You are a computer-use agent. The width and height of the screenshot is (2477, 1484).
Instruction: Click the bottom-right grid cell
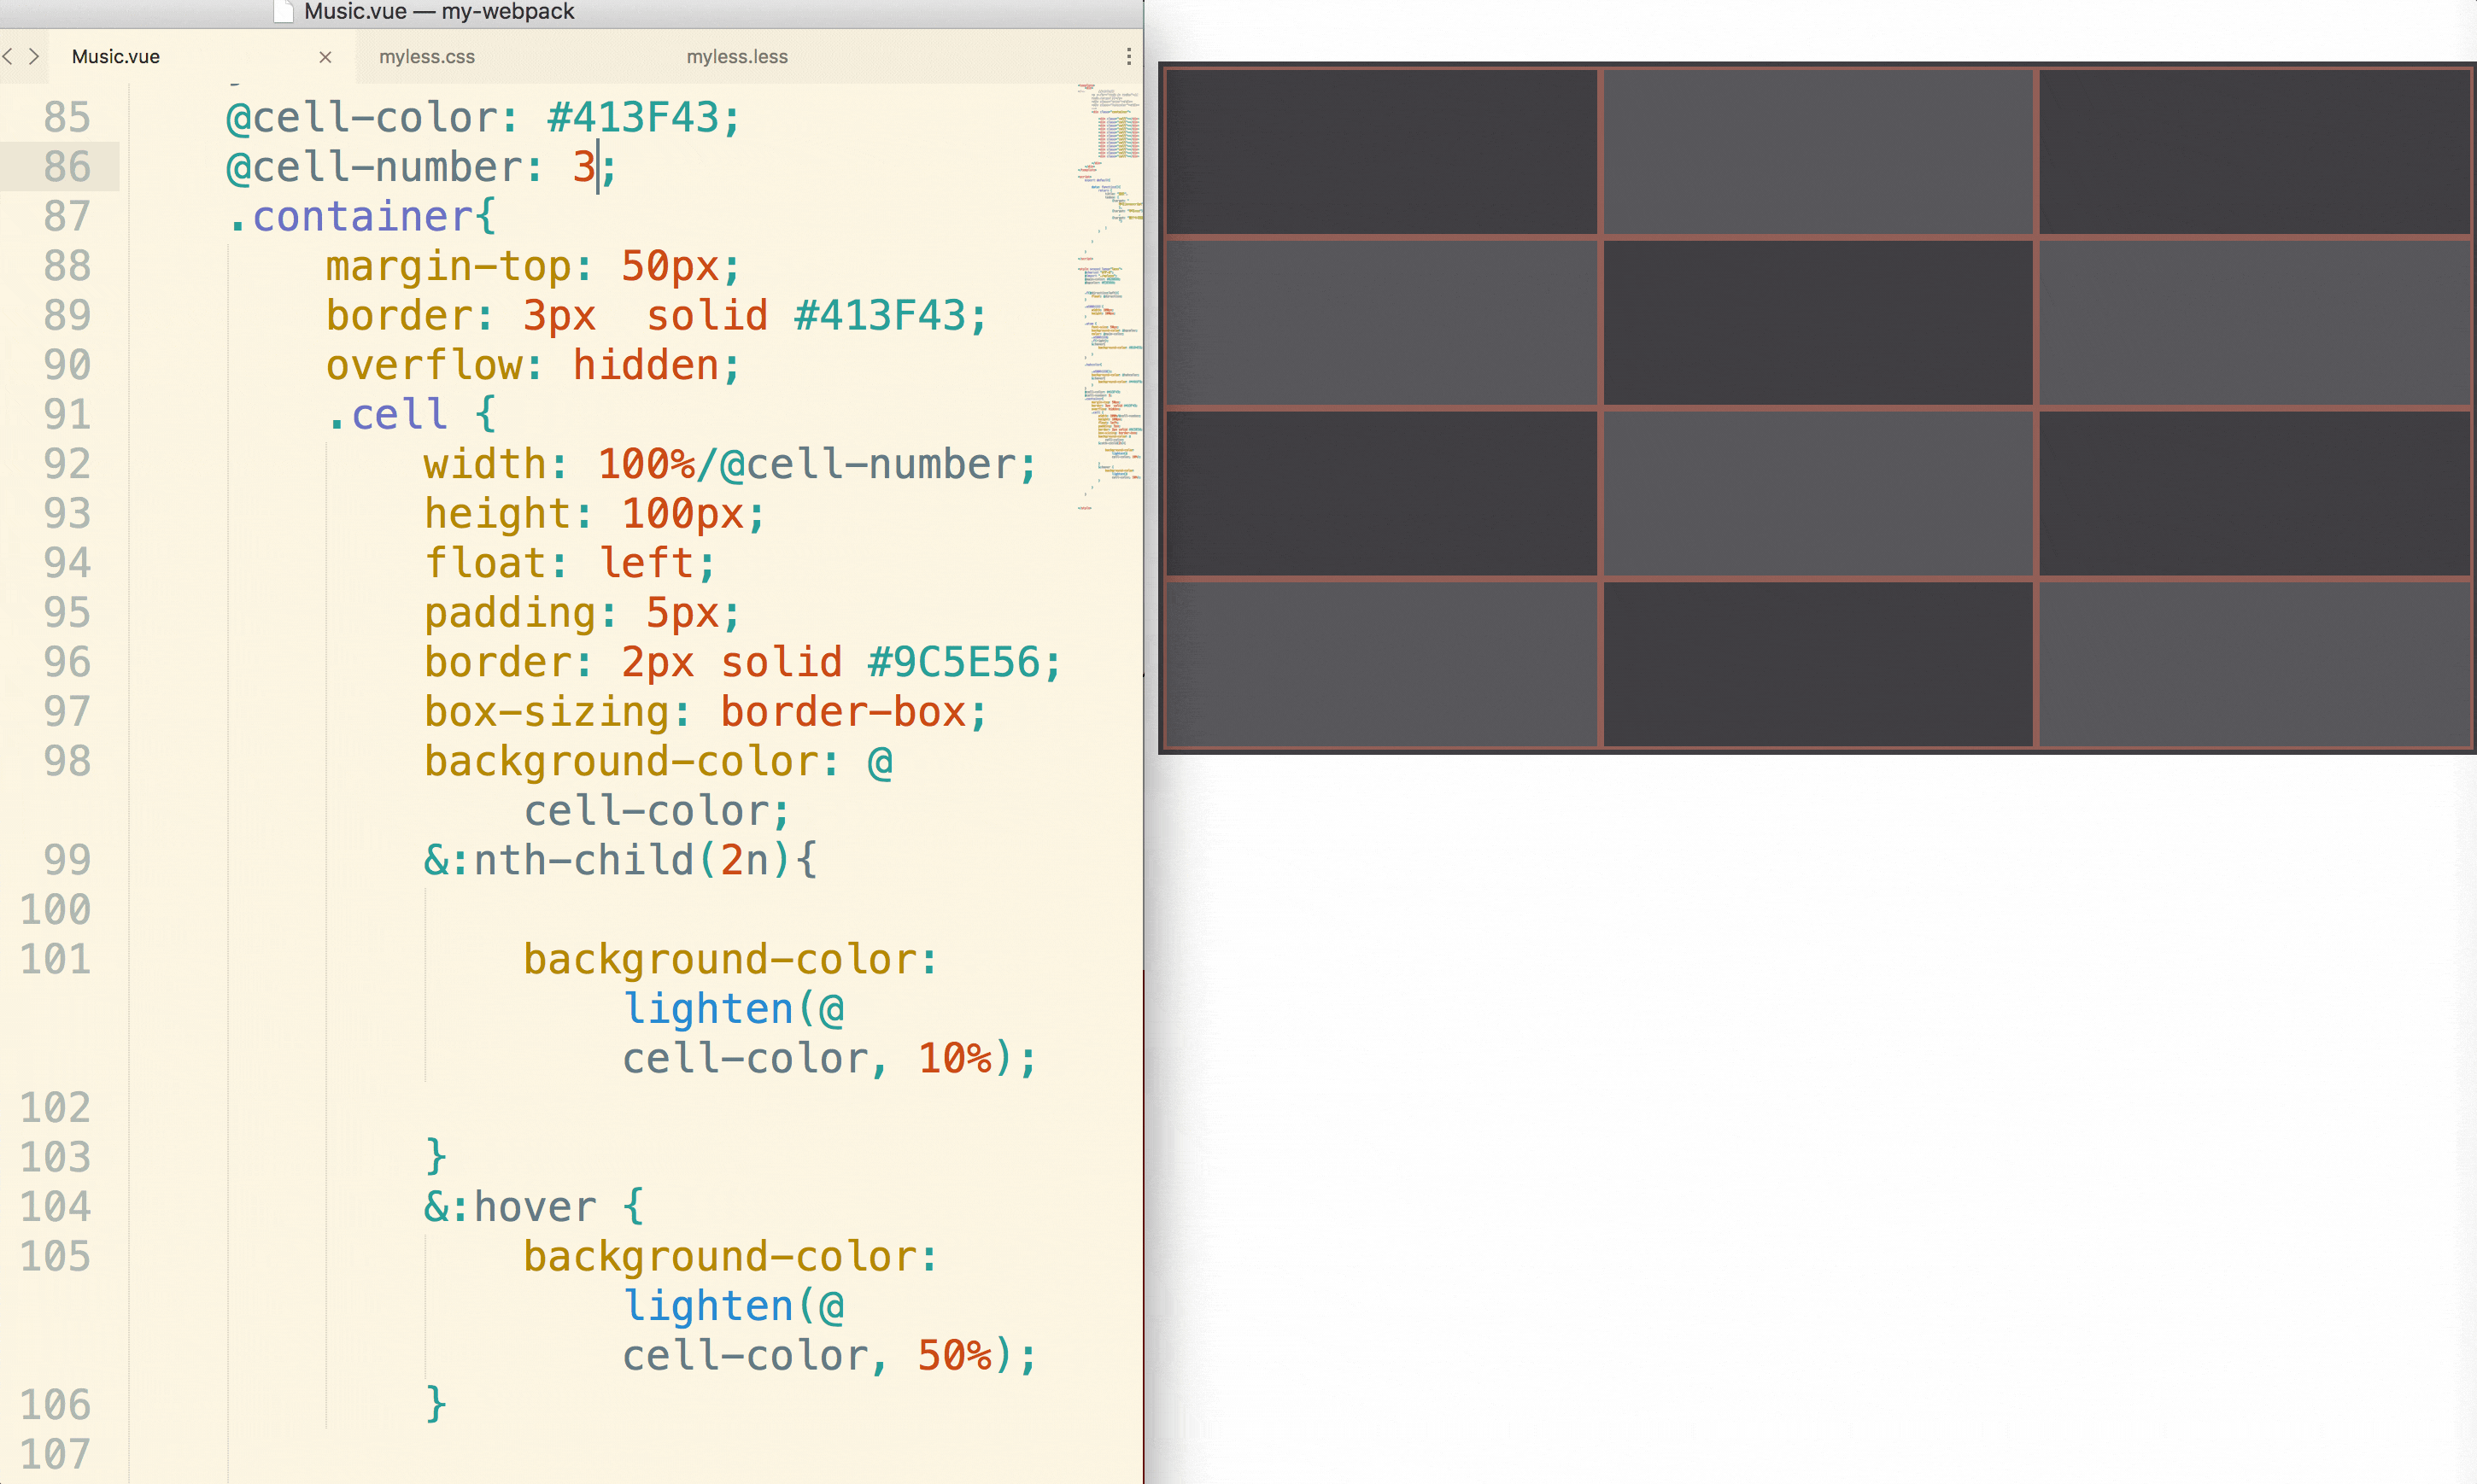(x=2254, y=664)
